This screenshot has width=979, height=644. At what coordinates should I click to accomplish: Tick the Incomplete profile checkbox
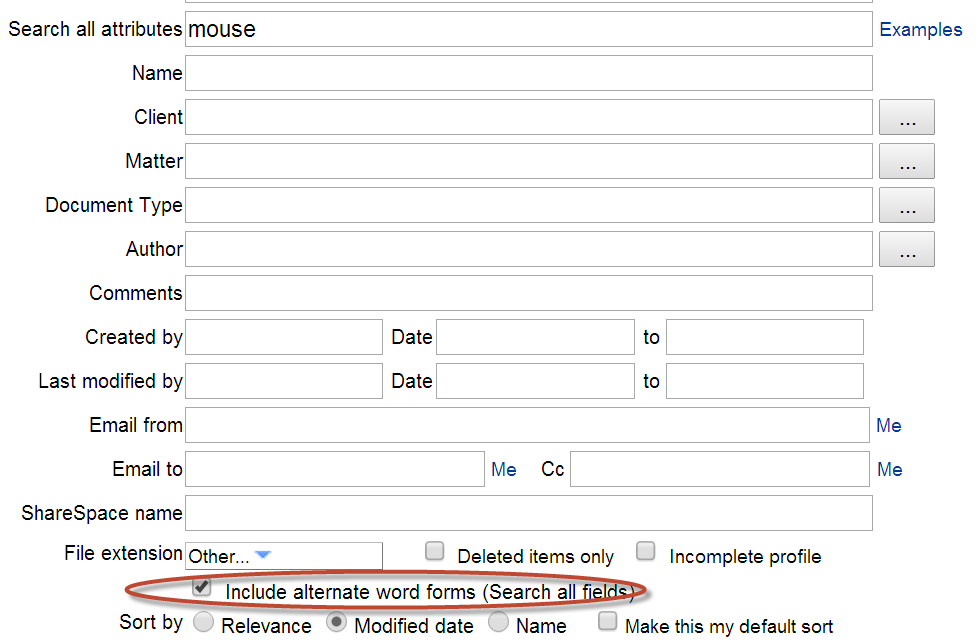coord(646,551)
